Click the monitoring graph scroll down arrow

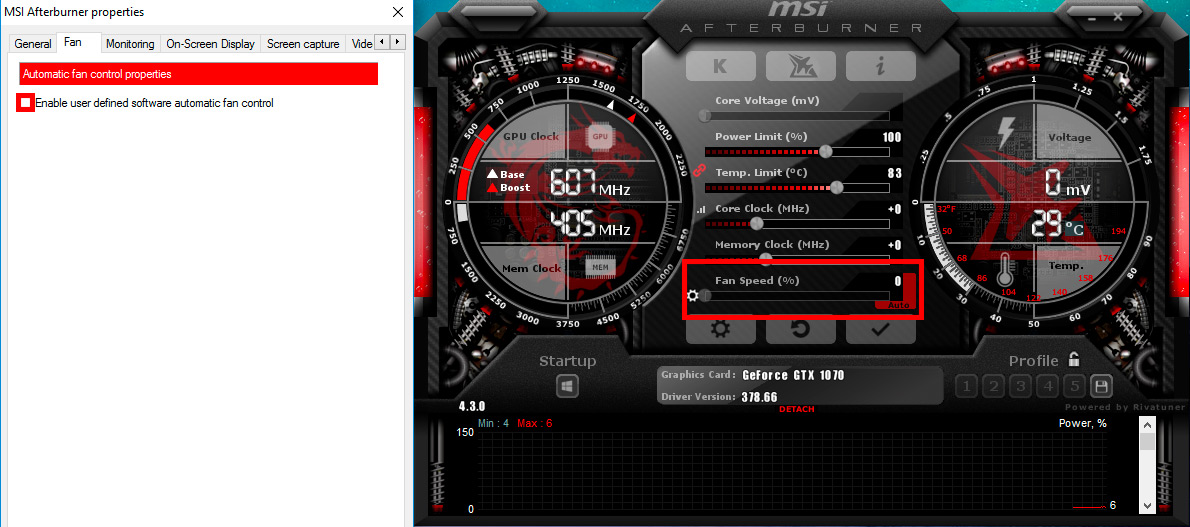click(x=1147, y=504)
